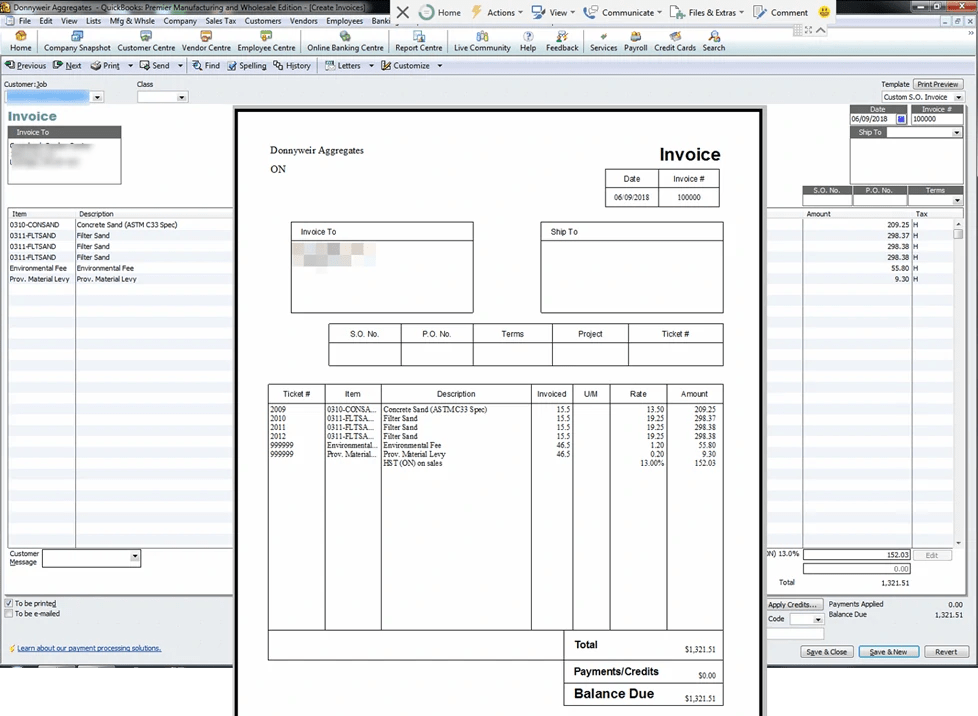The image size is (978, 716).
Task: Open the date calendar picker icon
Action: 901,119
